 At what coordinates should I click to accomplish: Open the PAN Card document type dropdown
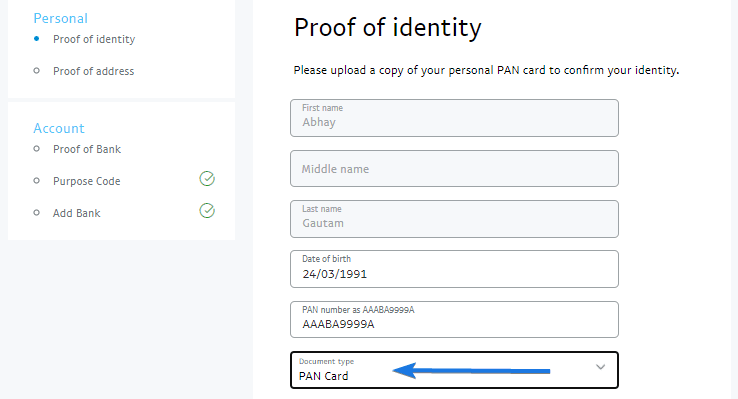pyautogui.click(x=454, y=370)
